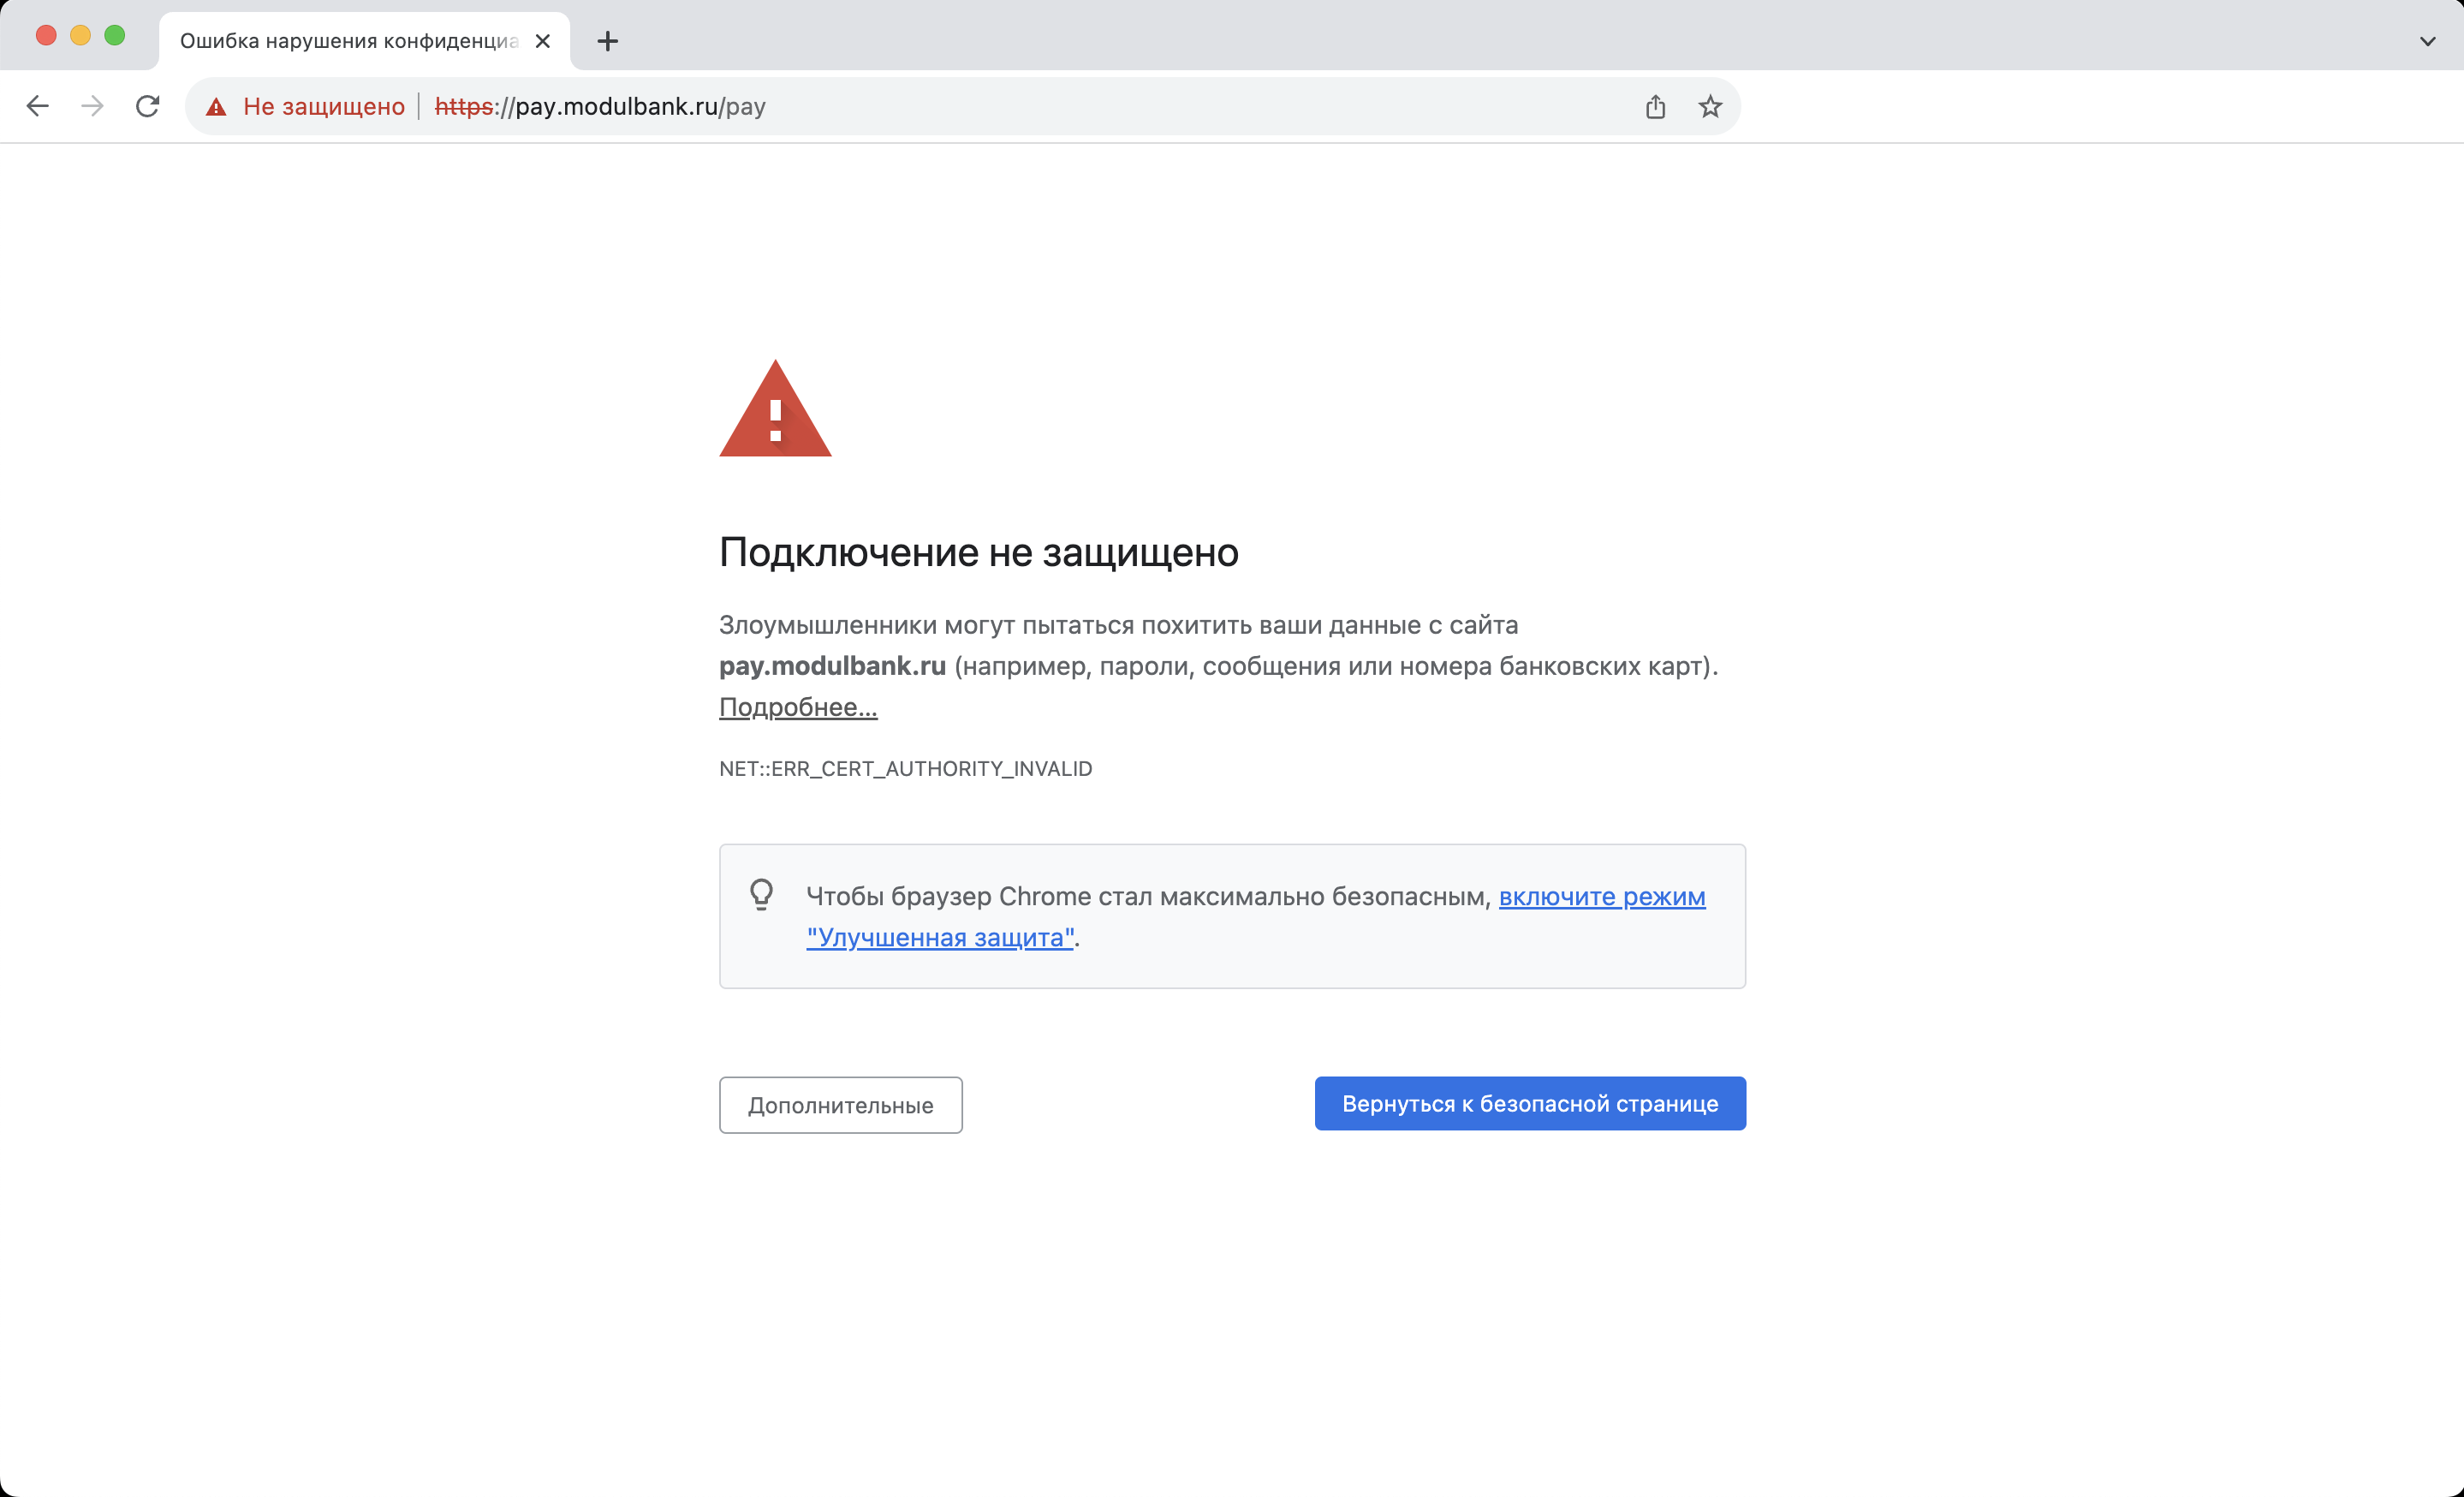Click the lightbulb icon in the tip box
The image size is (2464, 1497).
click(761, 894)
